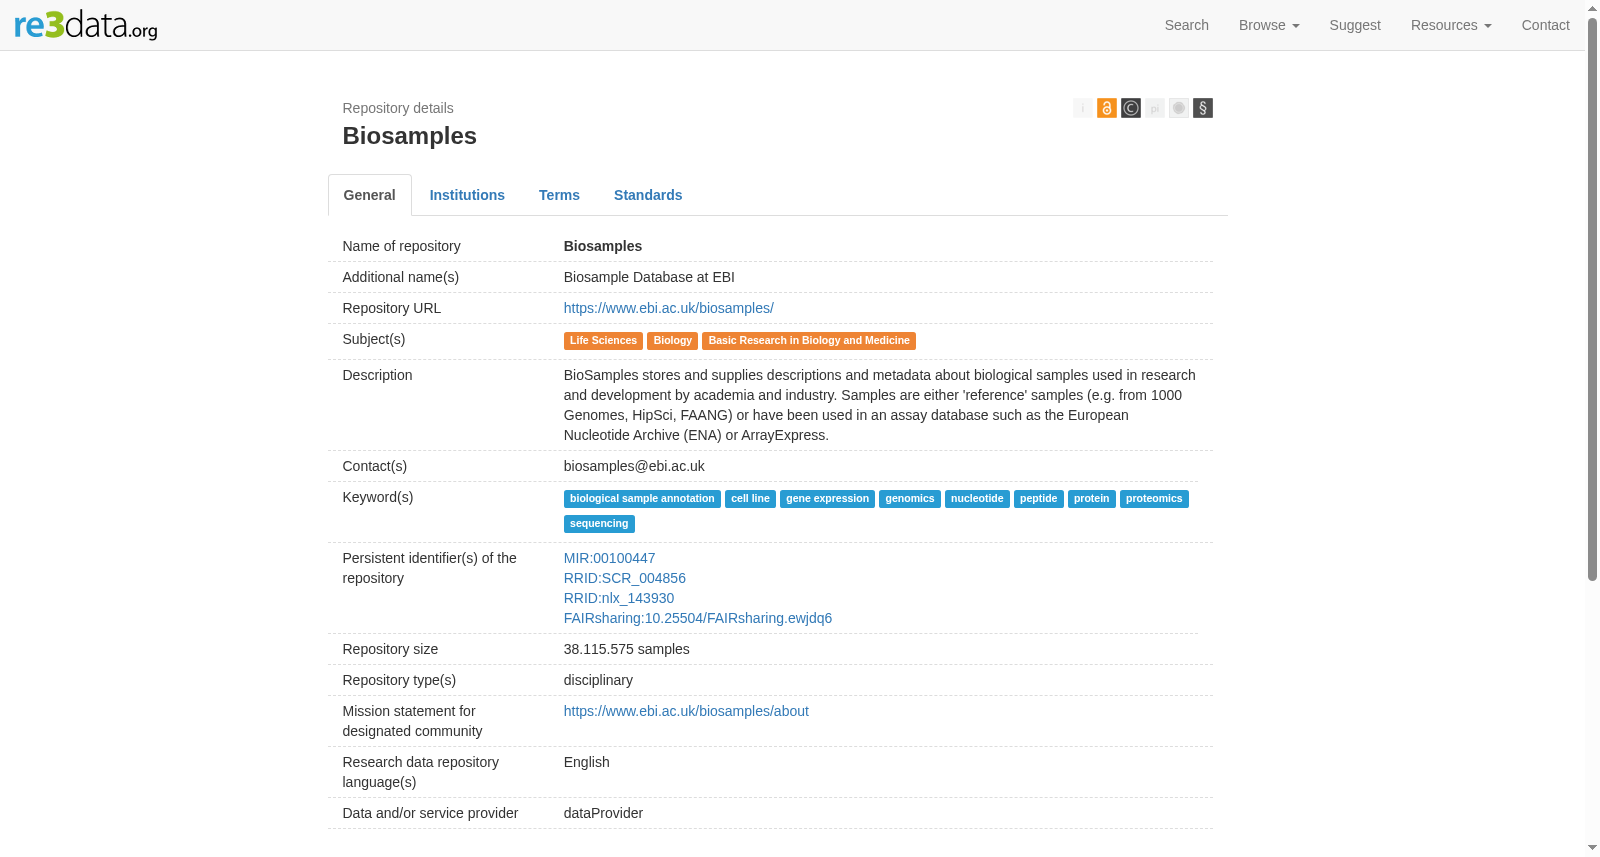Switch to the Institutions tab
The height and width of the screenshot is (857, 1600).
click(x=467, y=195)
